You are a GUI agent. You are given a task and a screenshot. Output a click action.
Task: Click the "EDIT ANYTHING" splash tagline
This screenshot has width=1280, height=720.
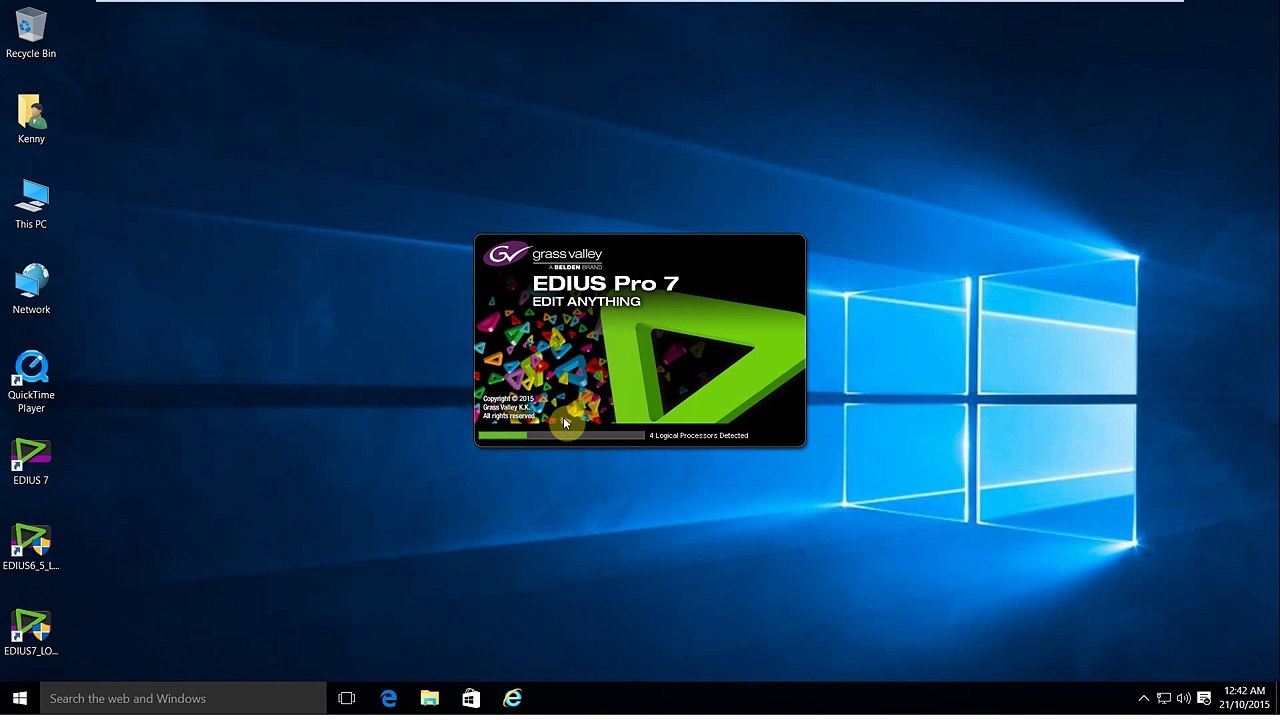(x=586, y=301)
